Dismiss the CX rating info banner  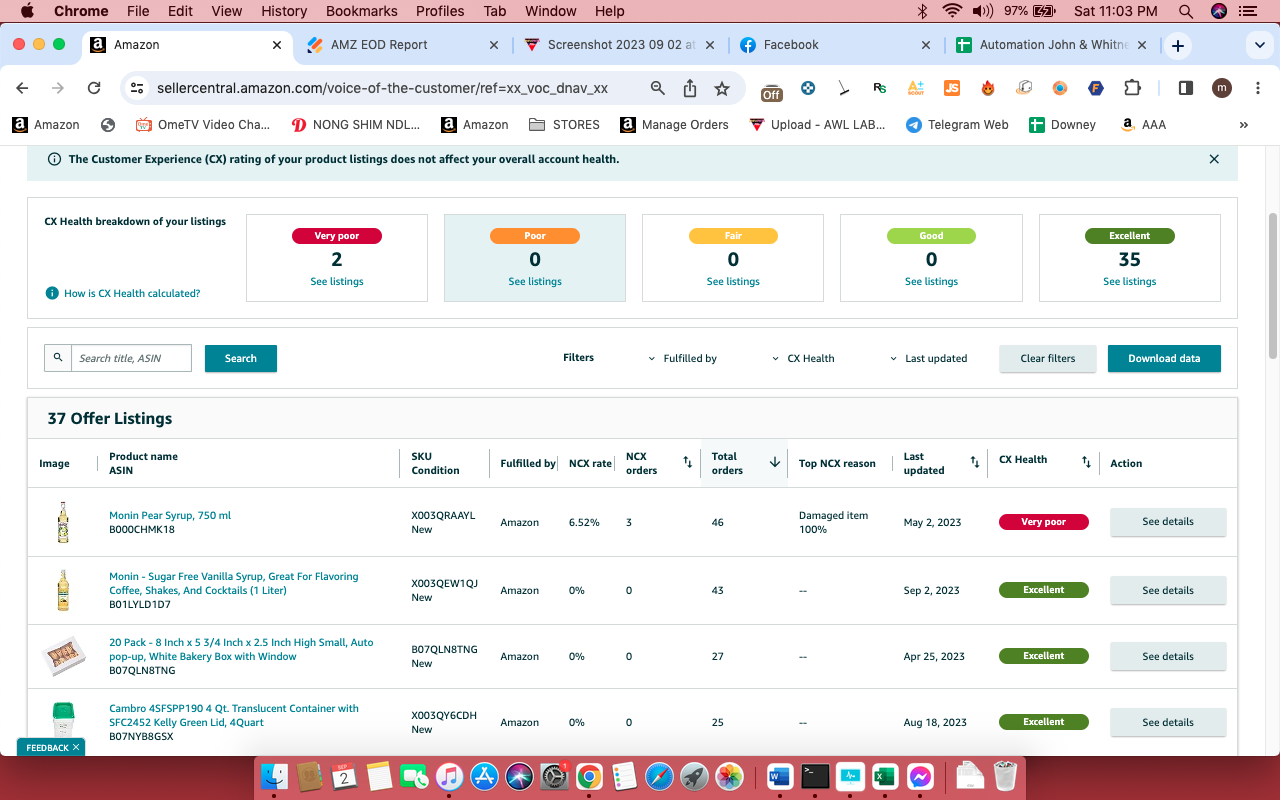tap(1214, 159)
